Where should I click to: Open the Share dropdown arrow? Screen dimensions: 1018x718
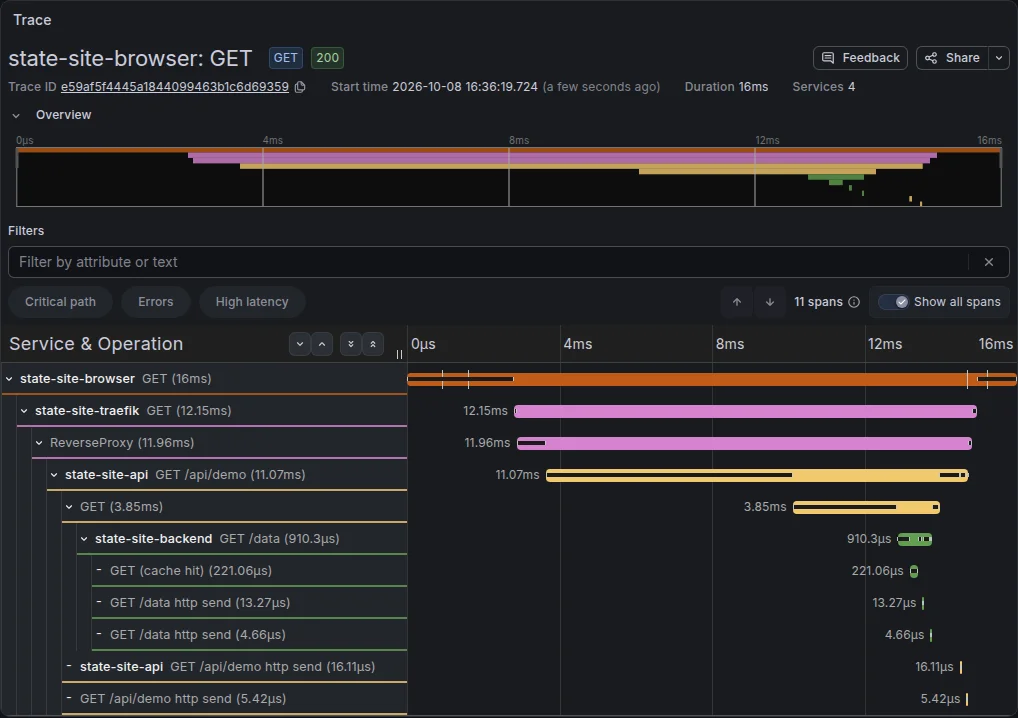(x=999, y=58)
